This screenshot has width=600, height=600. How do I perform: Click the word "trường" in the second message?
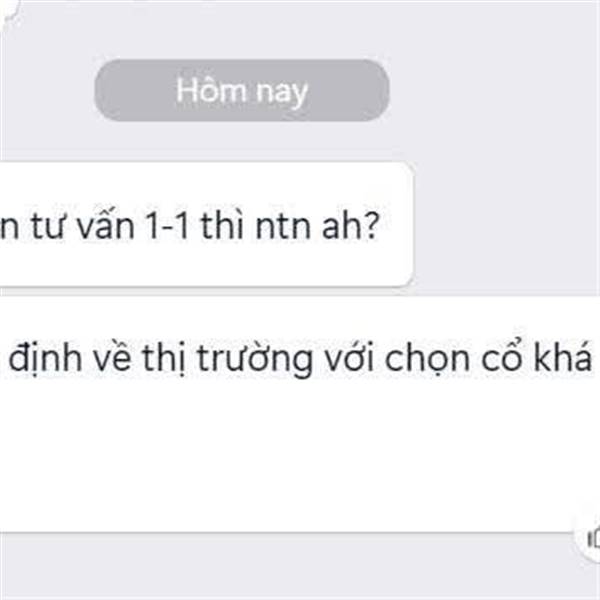point(254,359)
